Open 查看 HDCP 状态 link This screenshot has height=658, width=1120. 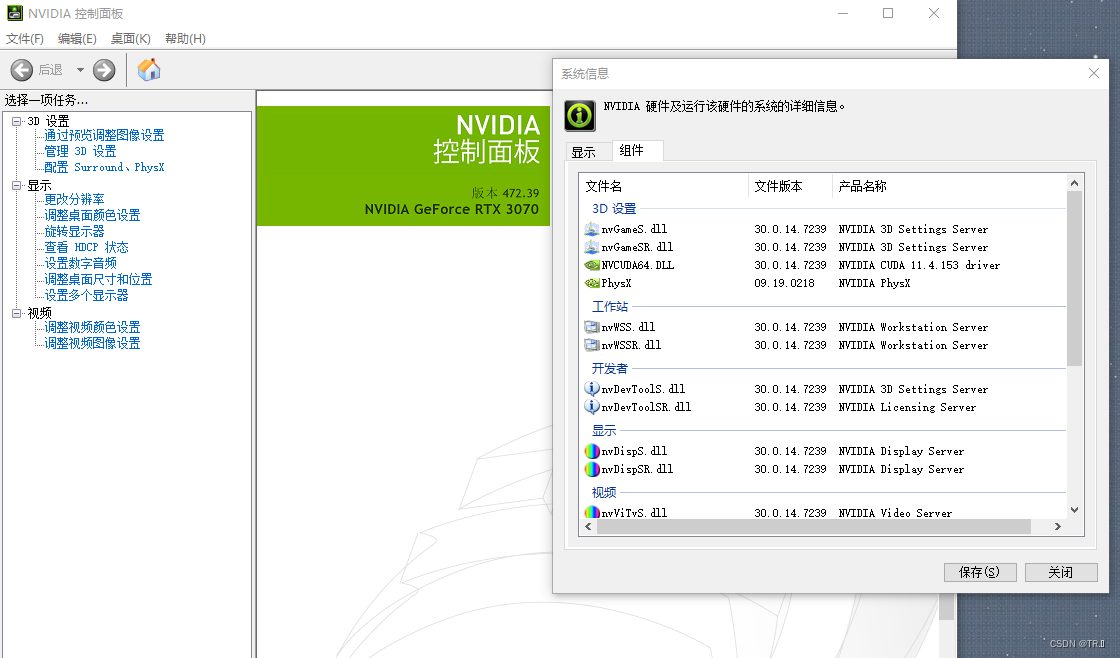click(x=86, y=247)
